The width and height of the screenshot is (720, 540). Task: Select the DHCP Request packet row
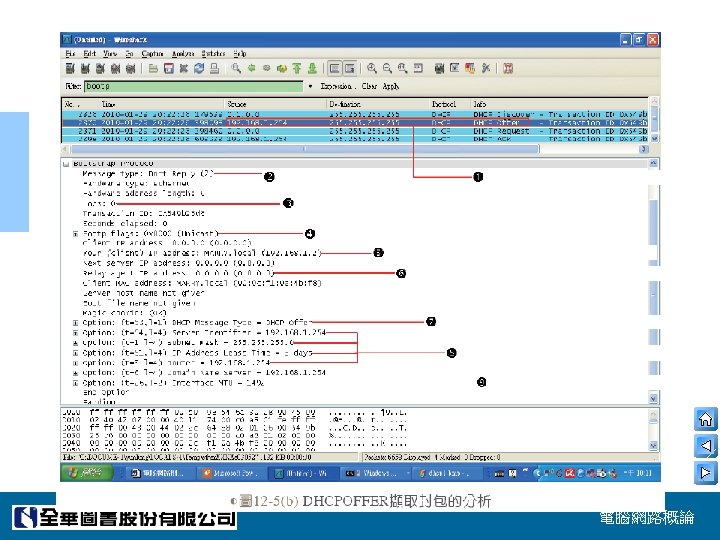354,131
